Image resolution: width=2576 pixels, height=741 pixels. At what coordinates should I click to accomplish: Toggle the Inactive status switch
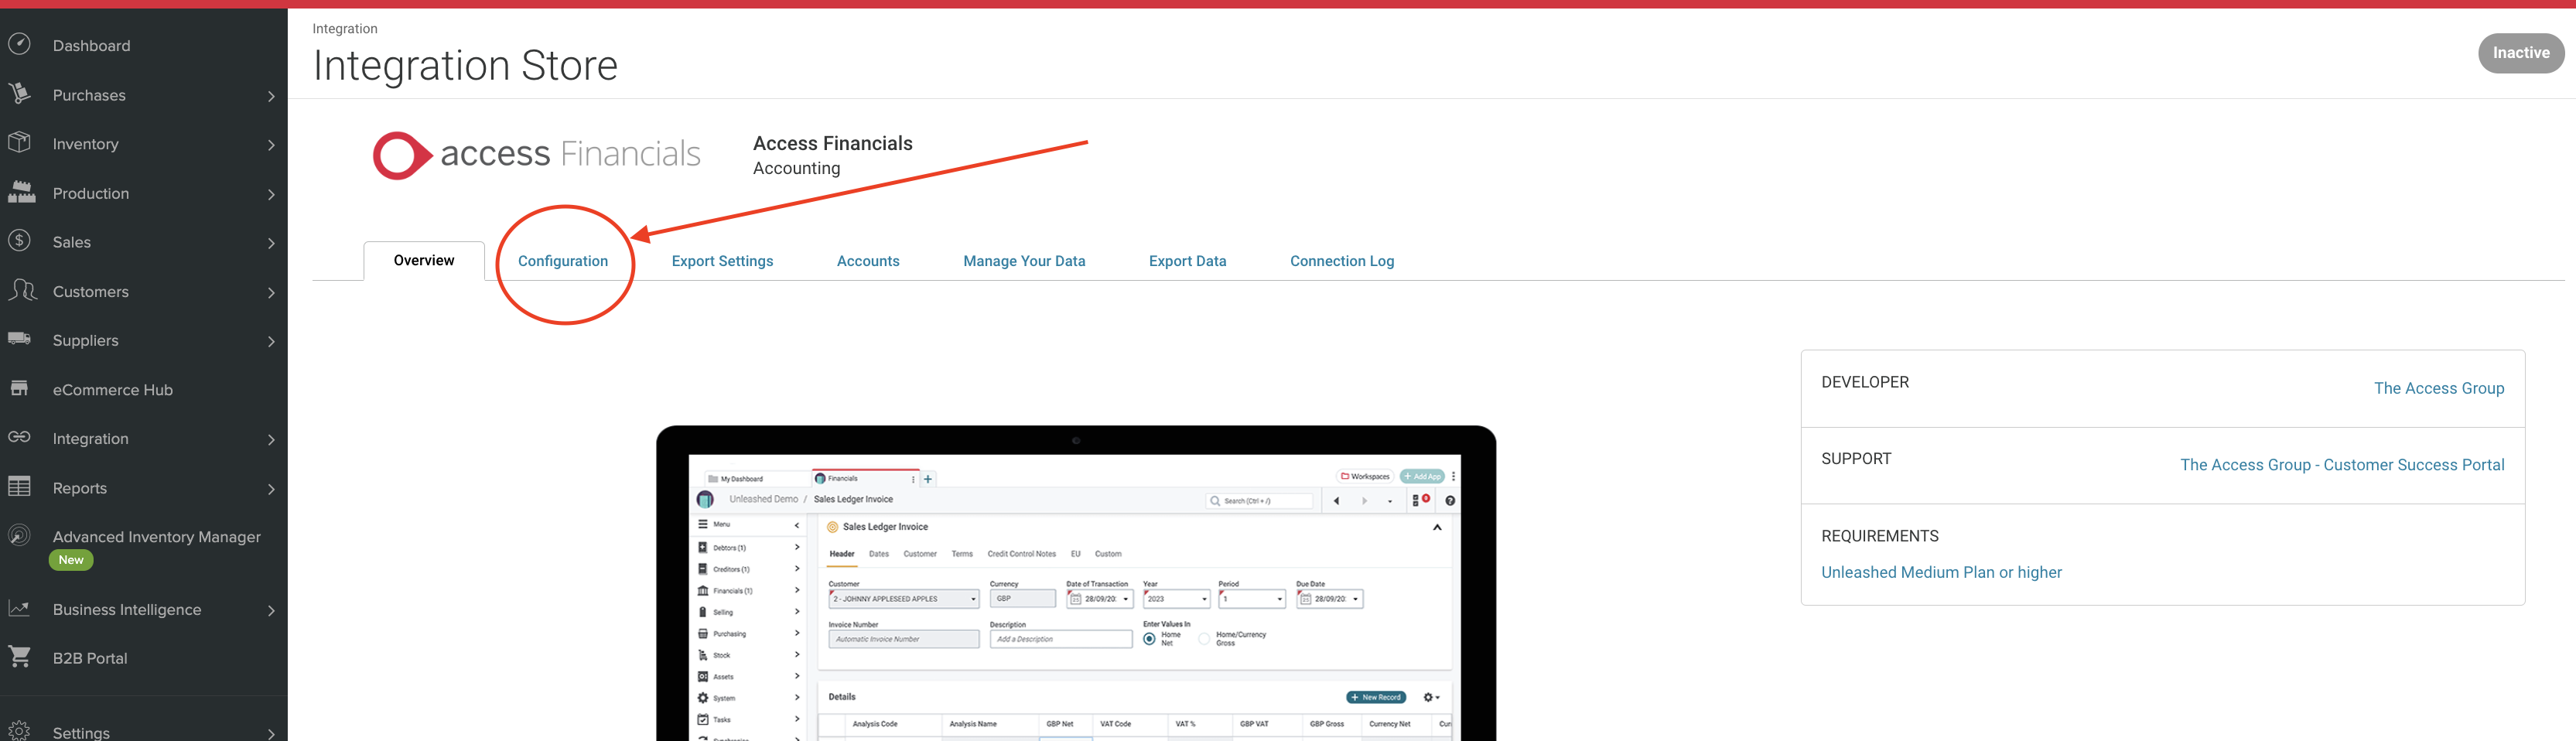tap(2521, 53)
